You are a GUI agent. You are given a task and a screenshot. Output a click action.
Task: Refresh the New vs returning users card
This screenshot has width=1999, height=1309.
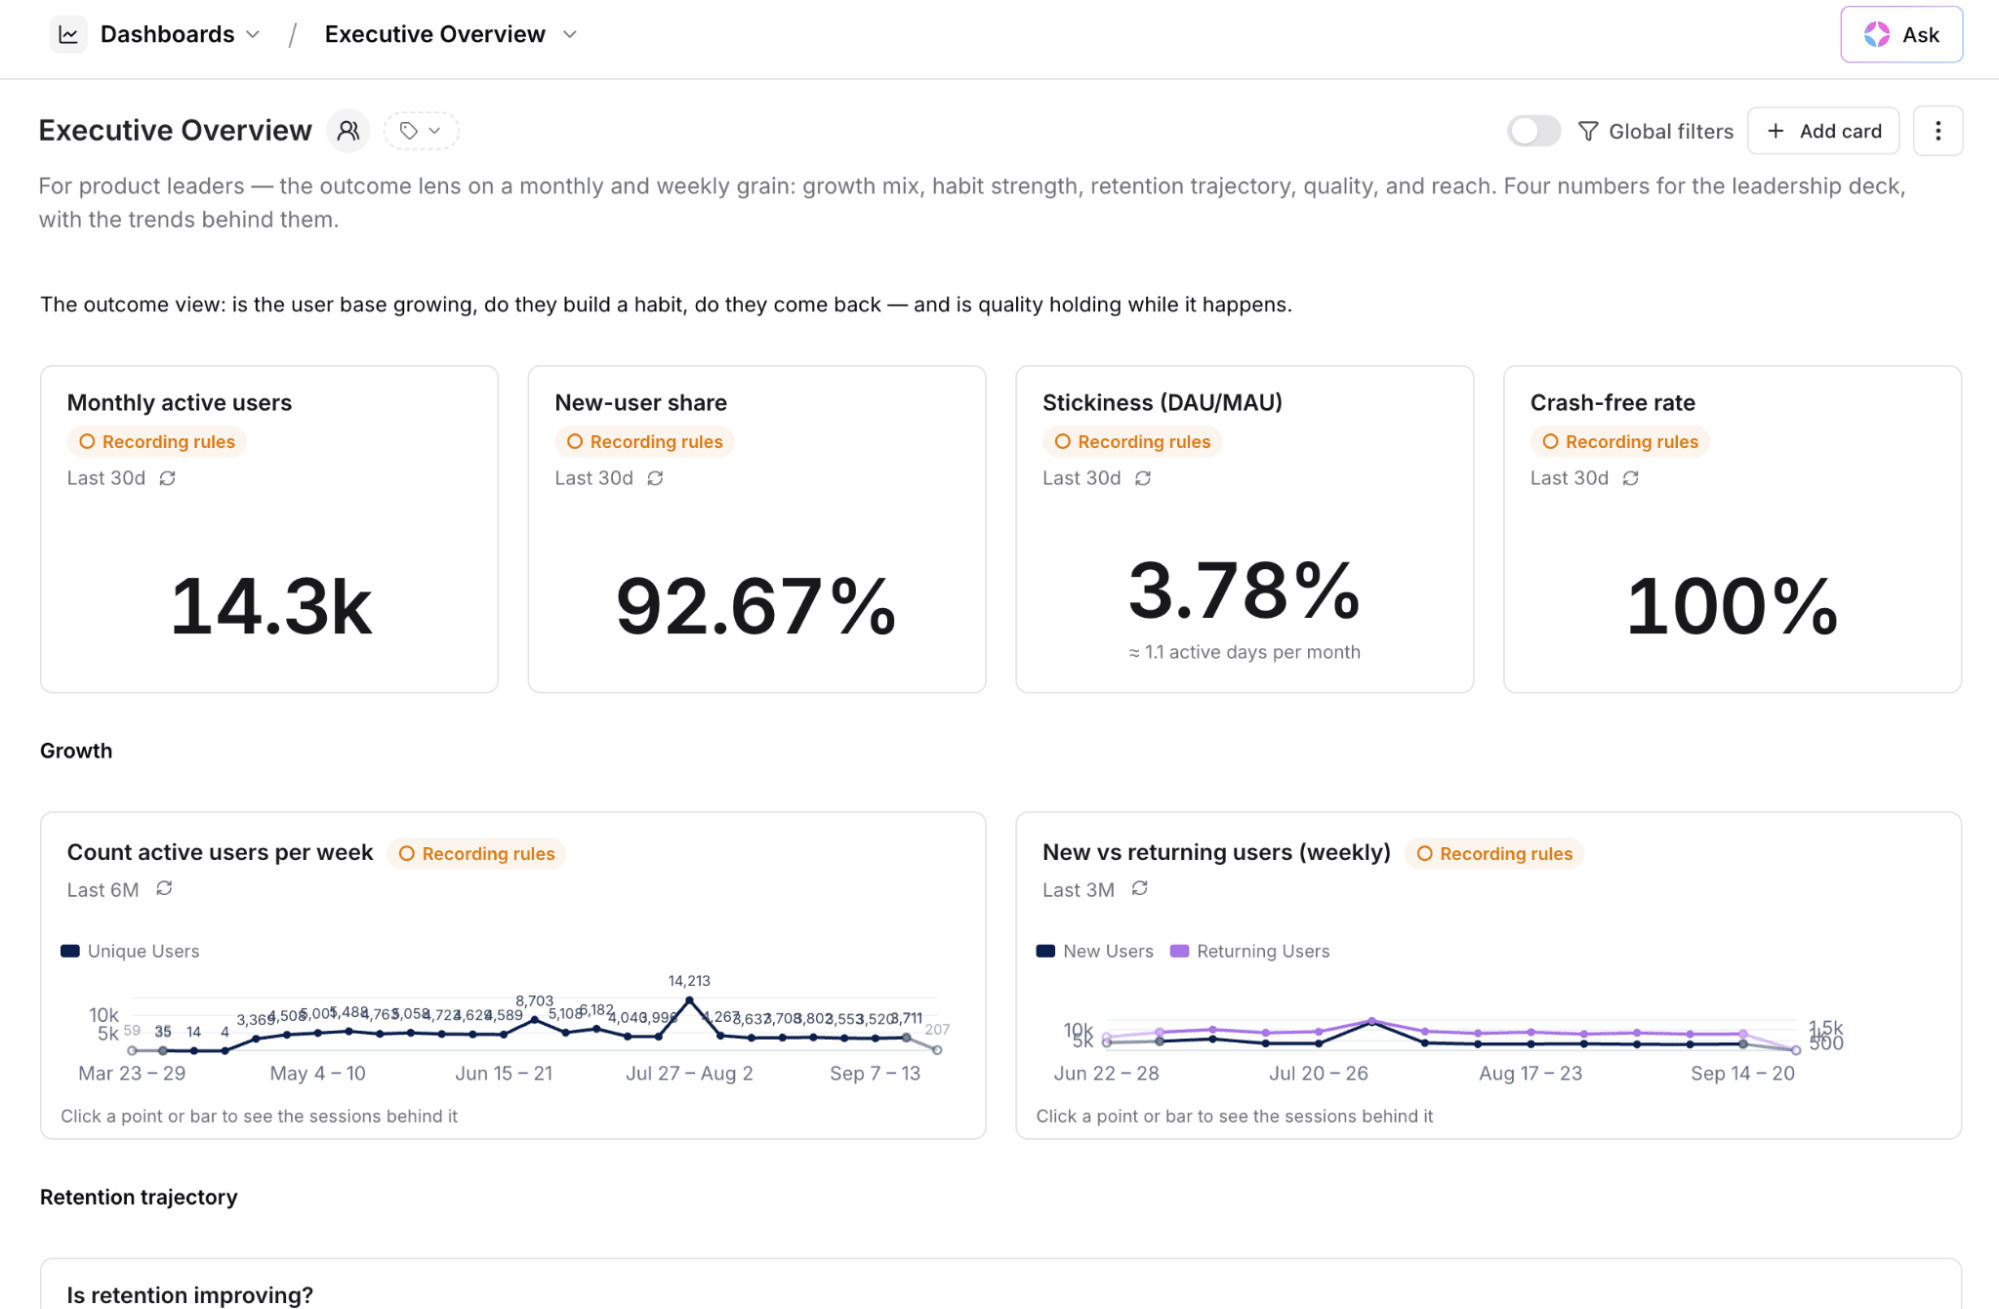(1140, 888)
